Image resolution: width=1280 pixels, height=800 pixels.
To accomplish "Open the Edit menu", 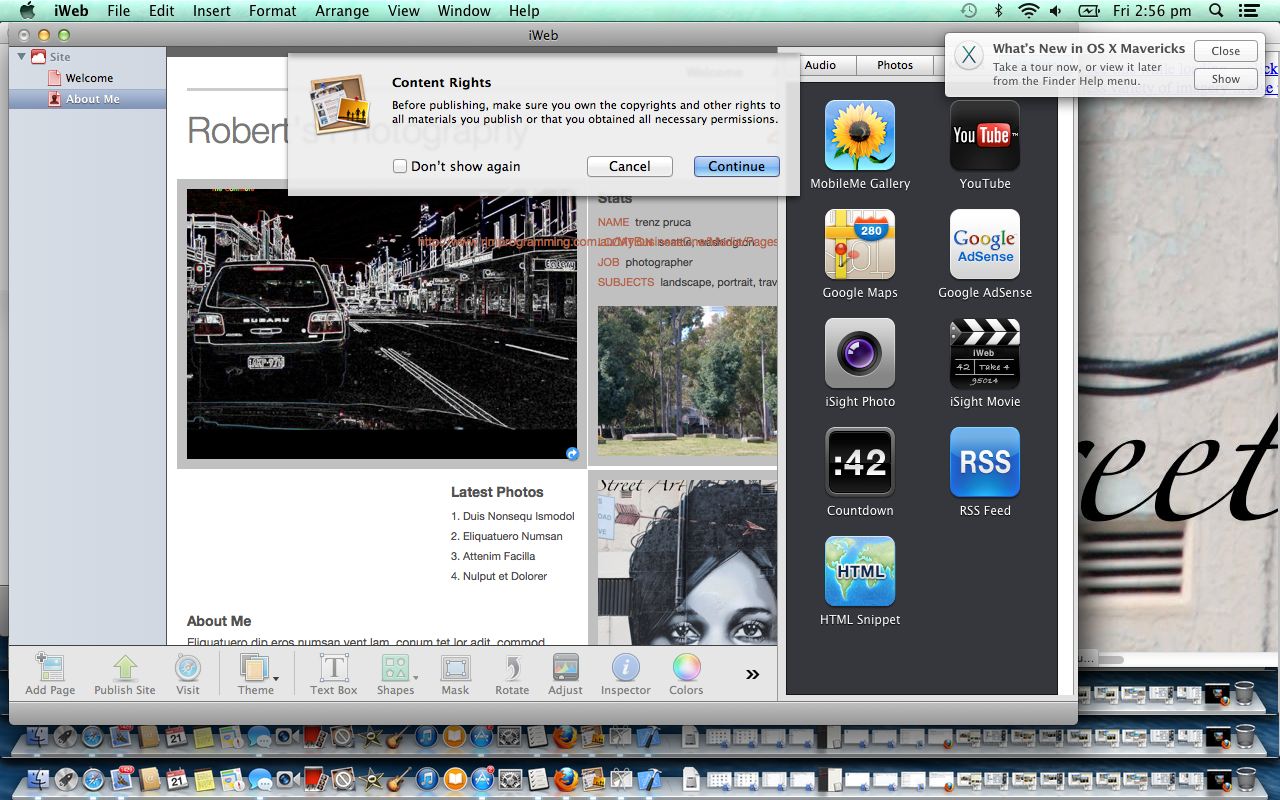I will point(161,11).
